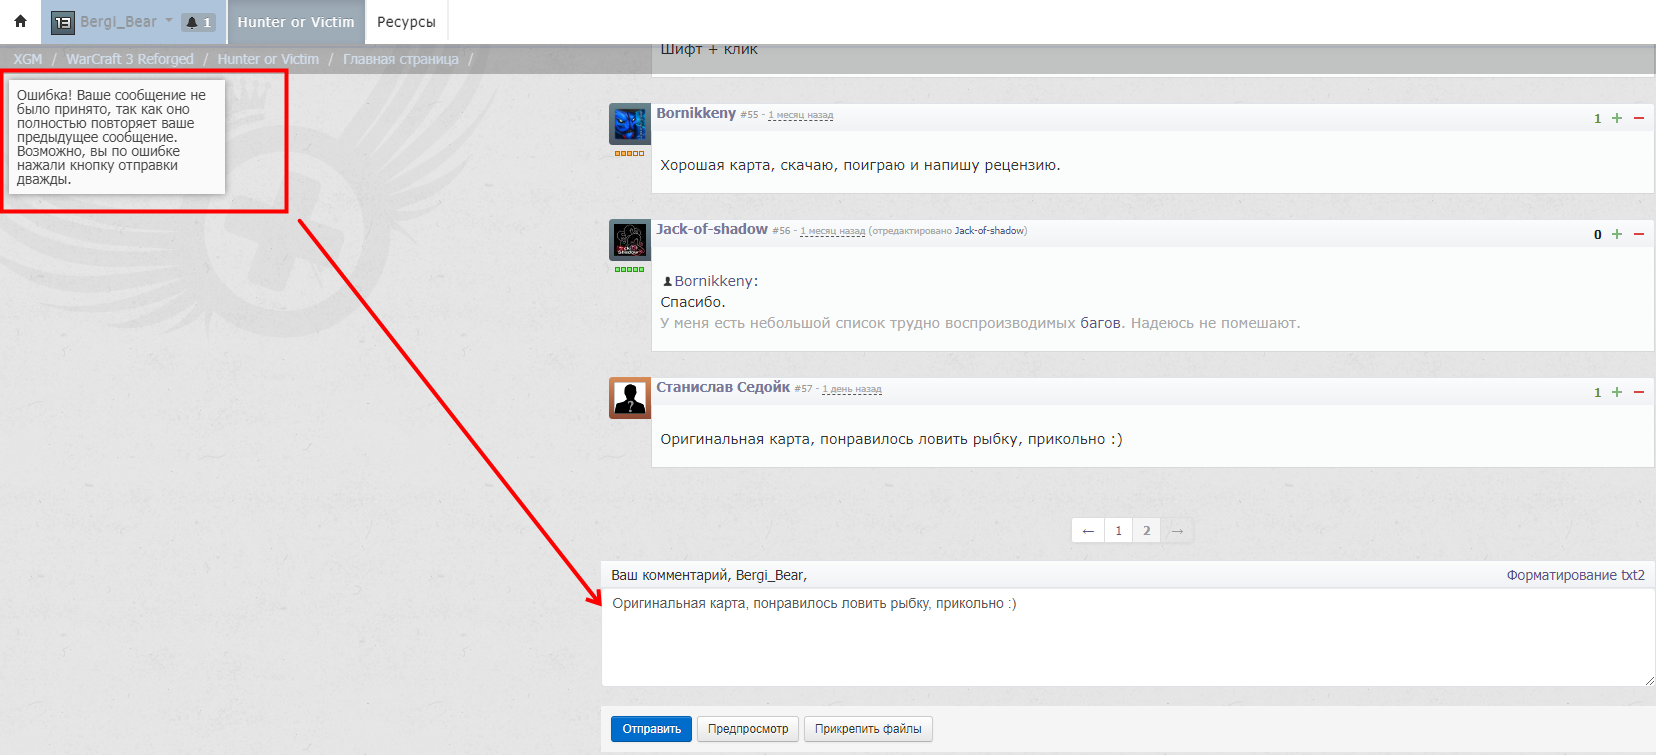Click the rating score on Bornikkeny's comment
The height and width of the screenshot is (755, 1656).
click(1597, 118)
